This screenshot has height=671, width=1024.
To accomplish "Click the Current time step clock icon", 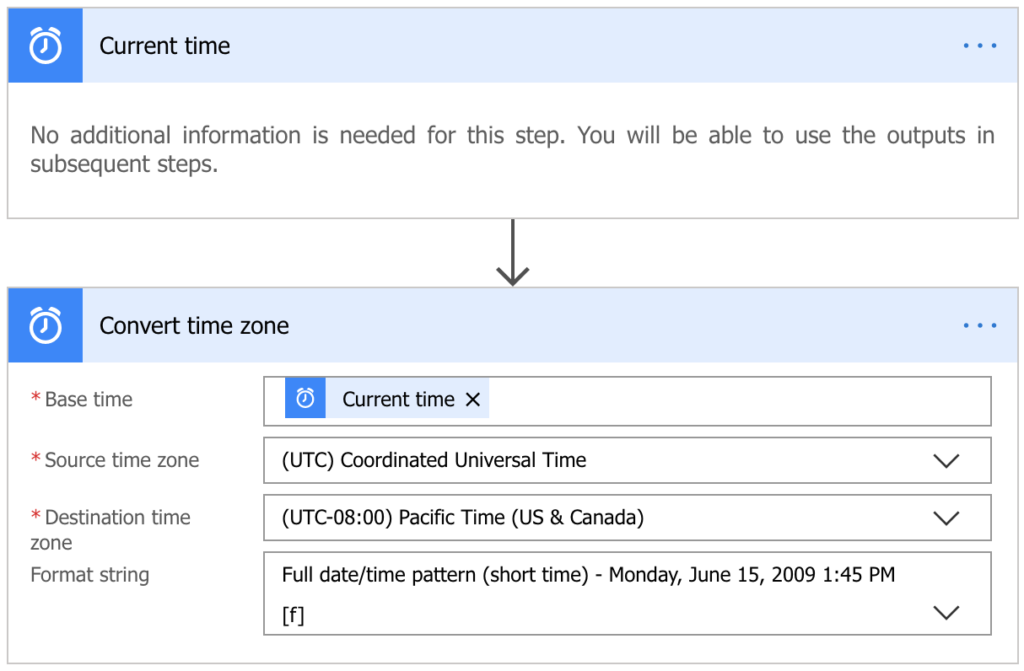I will [44, 45].
